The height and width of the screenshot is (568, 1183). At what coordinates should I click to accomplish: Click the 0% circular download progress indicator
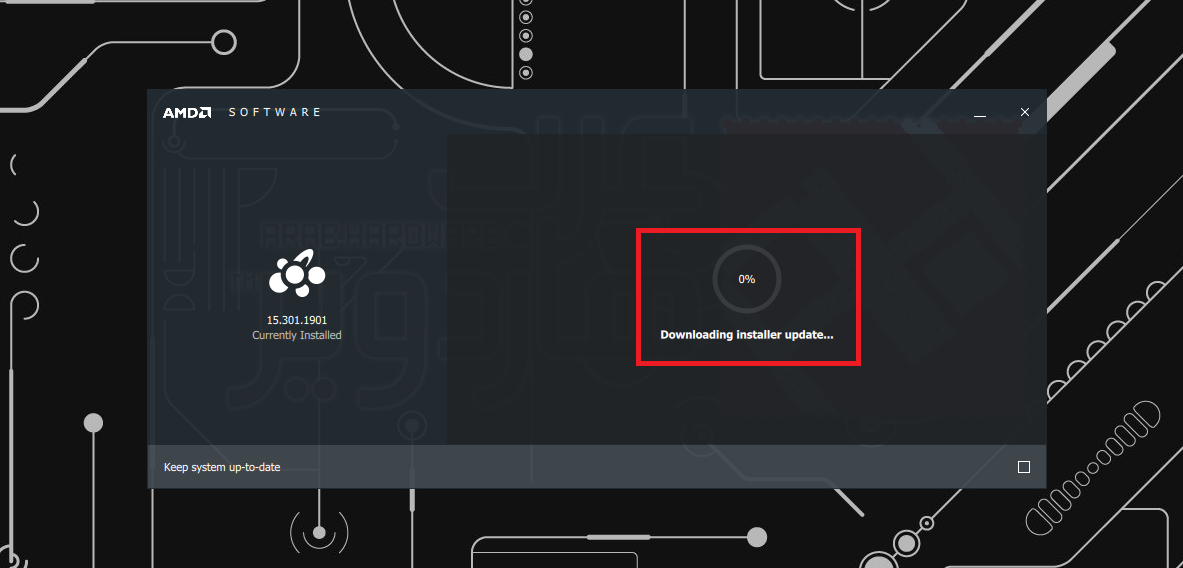[746, 279]
